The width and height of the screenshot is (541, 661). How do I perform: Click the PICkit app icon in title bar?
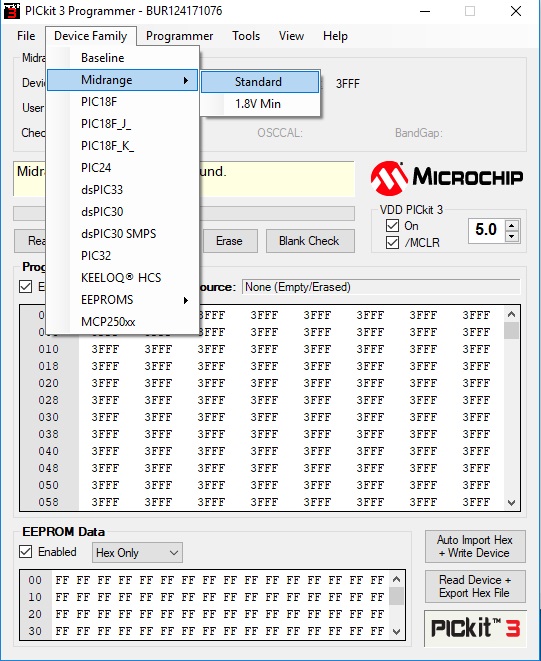pos(11,11)
